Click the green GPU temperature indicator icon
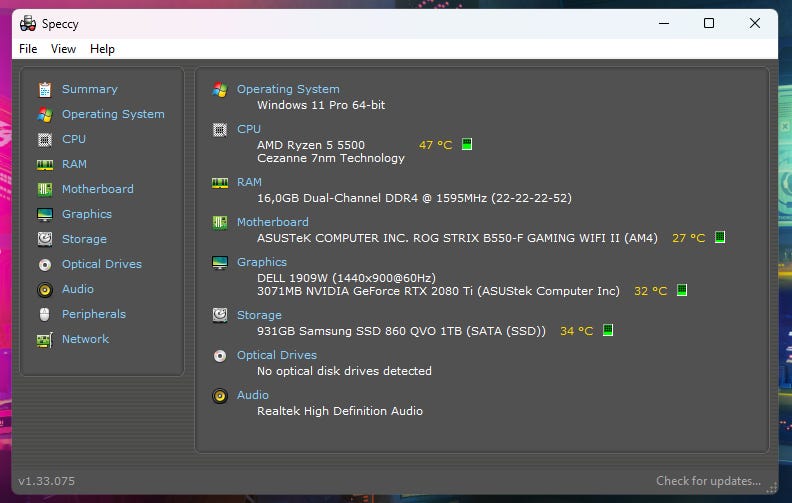This screenshot has height=503, width=792. (x=681, y=290)
